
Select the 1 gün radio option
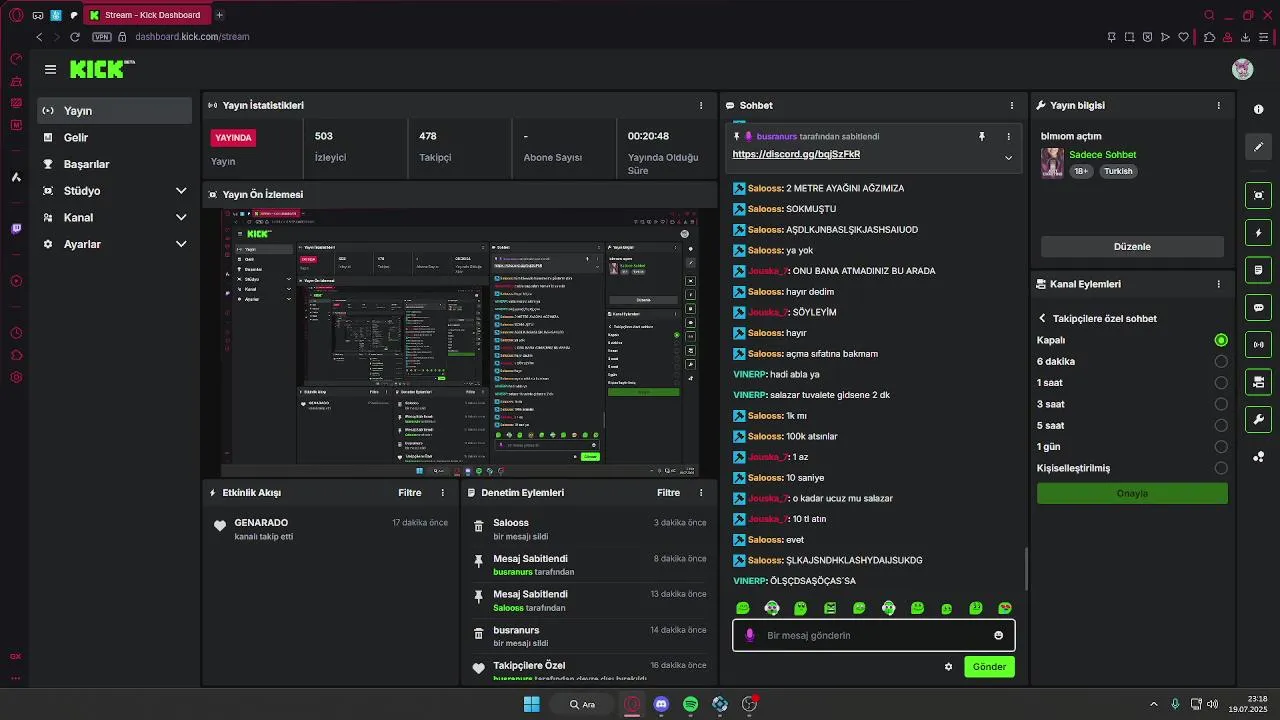click(x=1220, y=447)
